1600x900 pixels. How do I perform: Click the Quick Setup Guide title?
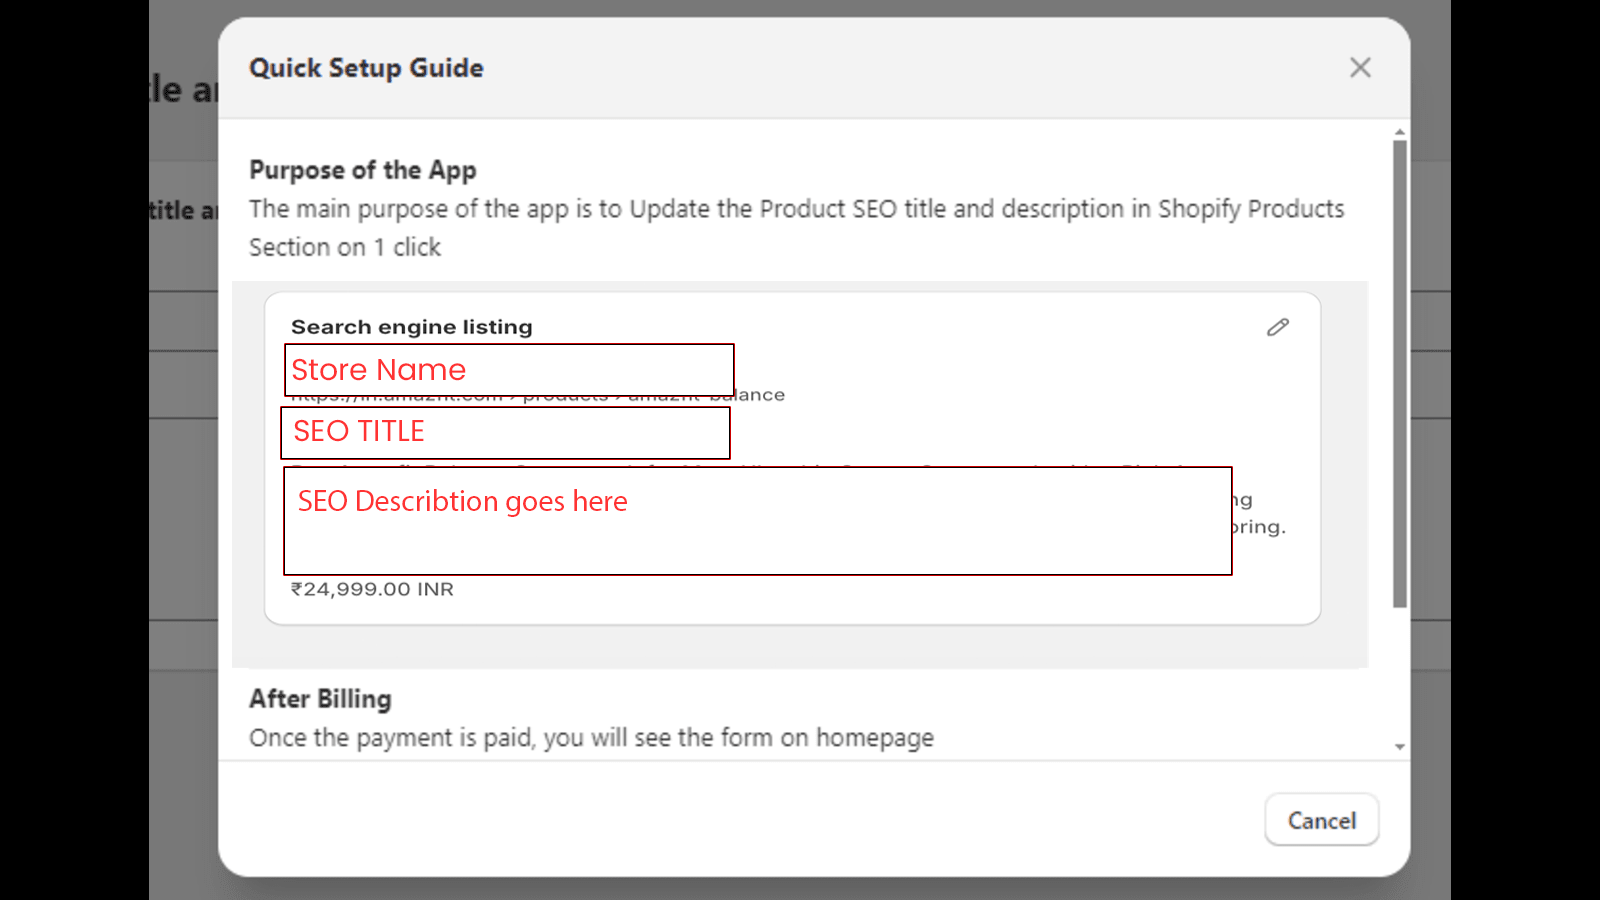click(366, 68)
